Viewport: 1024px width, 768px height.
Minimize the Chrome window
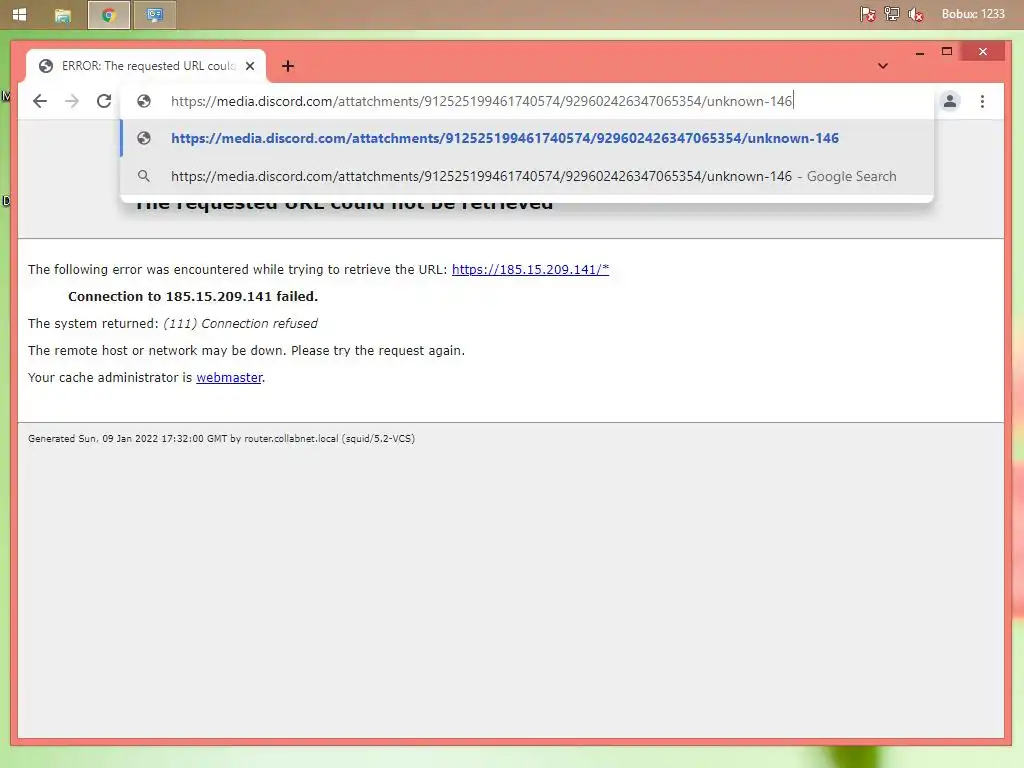[x=920, y=52]
